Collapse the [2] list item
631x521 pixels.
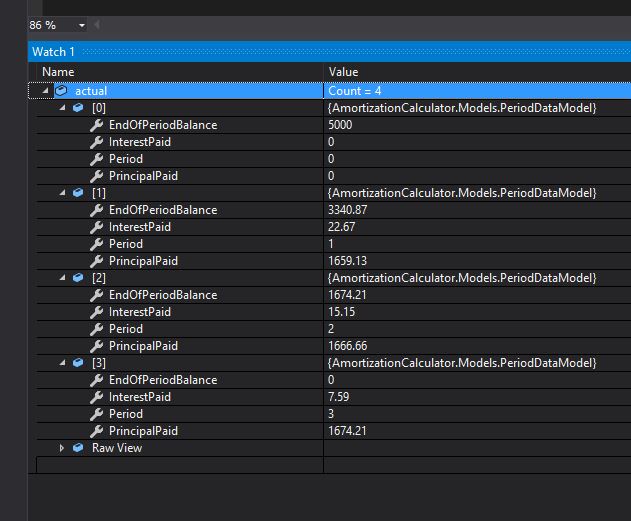[62, 278]
